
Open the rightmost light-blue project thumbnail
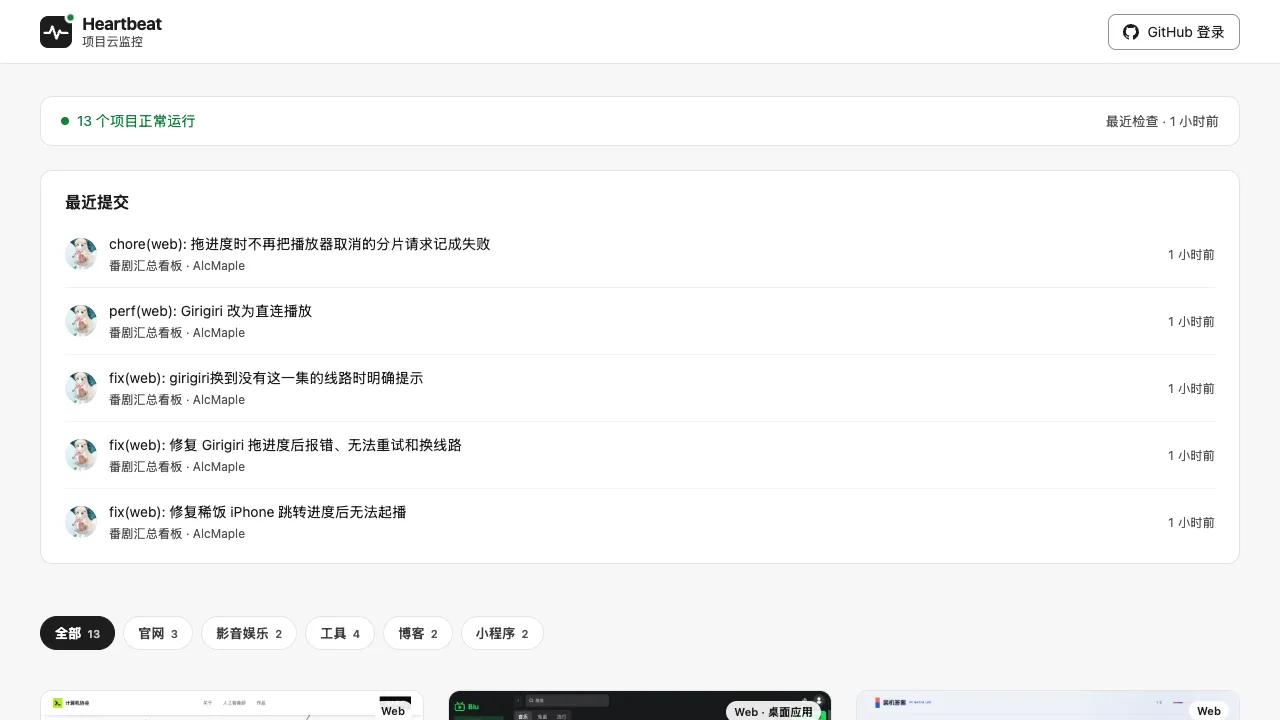(1048, 705)
